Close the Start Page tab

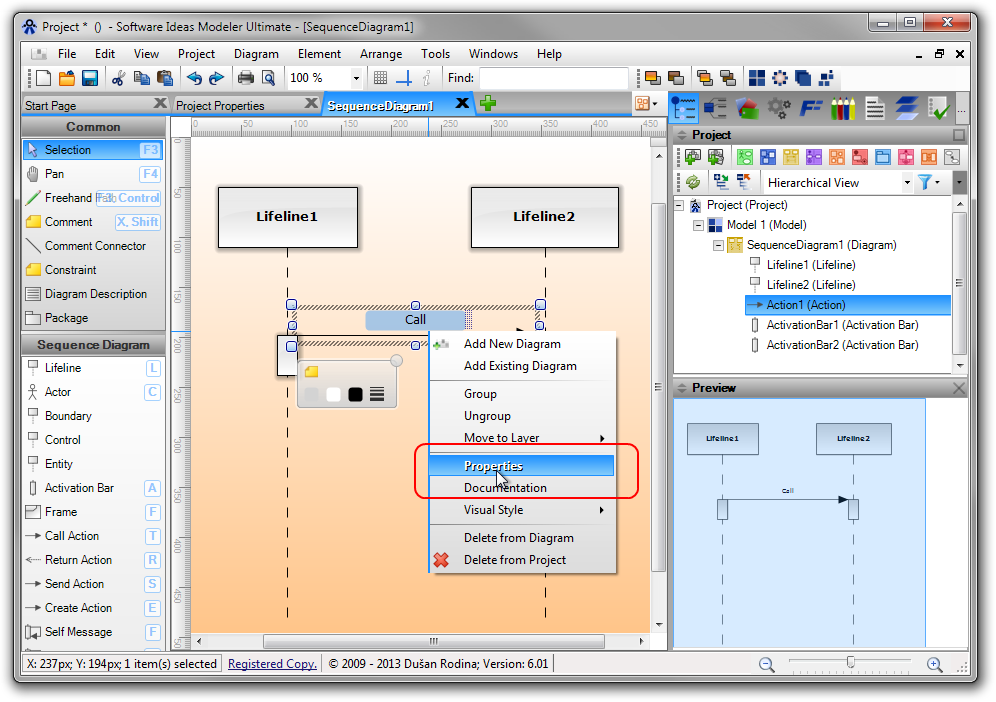coord(160,103)
